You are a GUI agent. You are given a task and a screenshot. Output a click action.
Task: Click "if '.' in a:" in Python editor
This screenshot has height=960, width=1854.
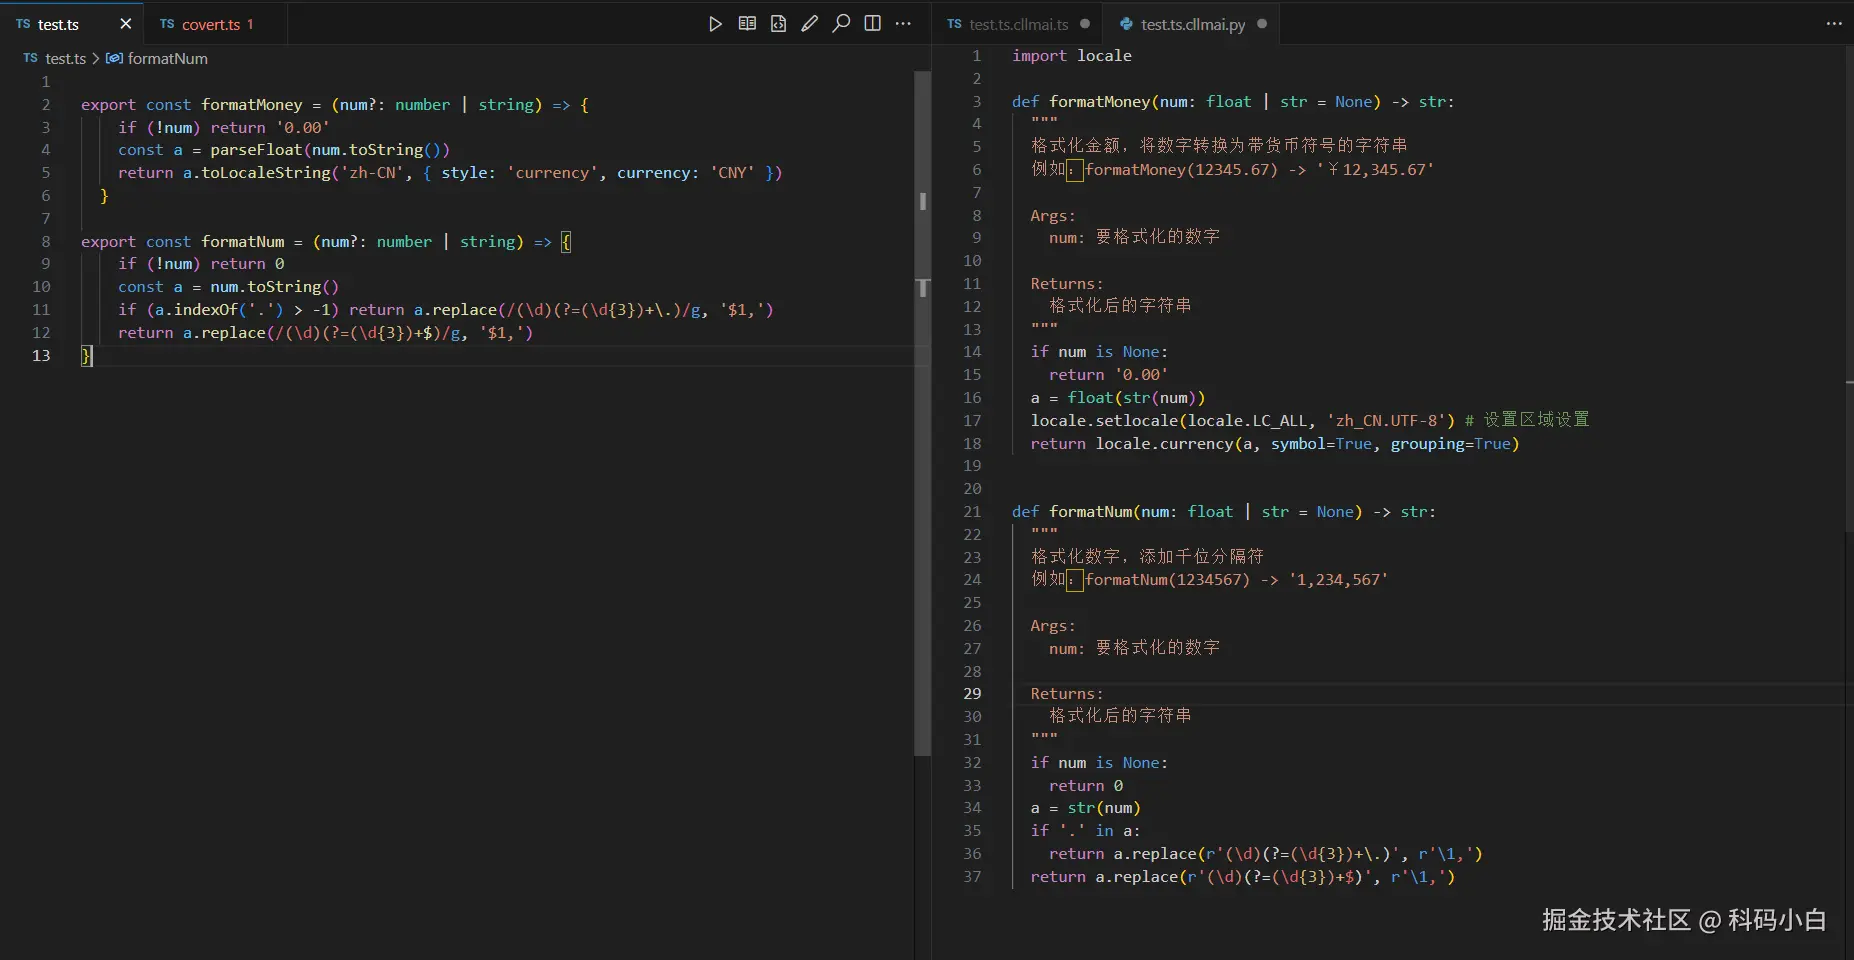[x=1085, y=831]
